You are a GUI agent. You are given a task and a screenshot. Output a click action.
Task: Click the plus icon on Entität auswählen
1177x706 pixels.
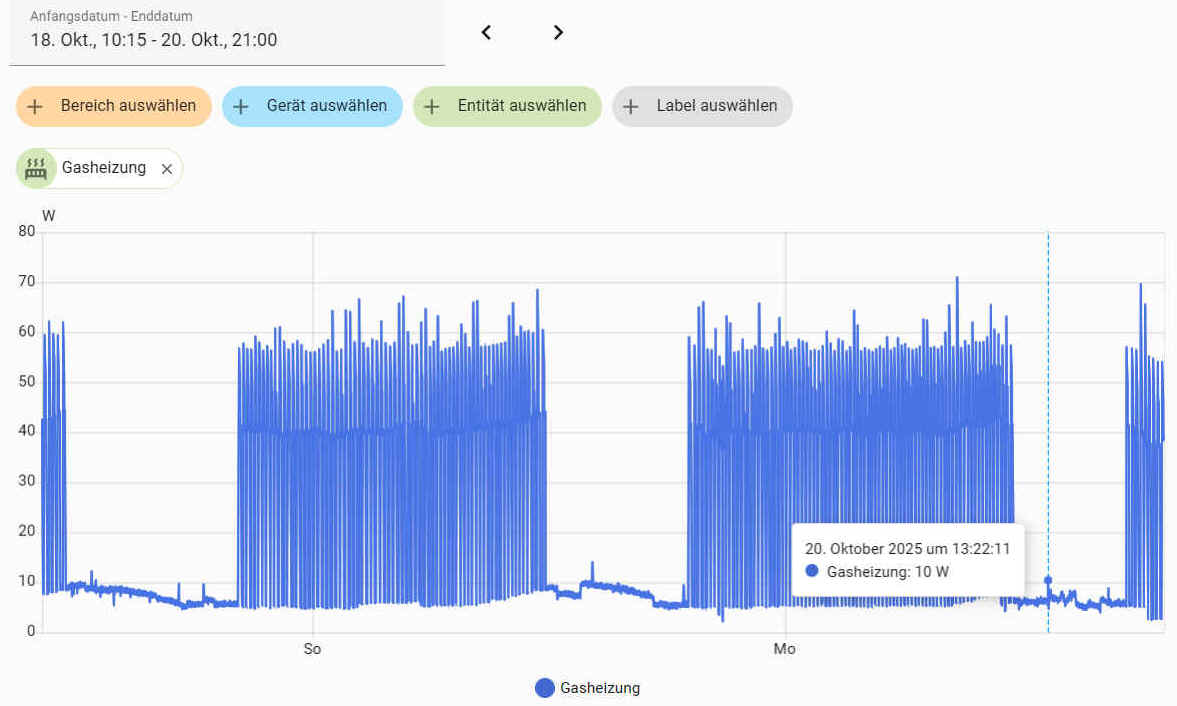pos(432,106)
